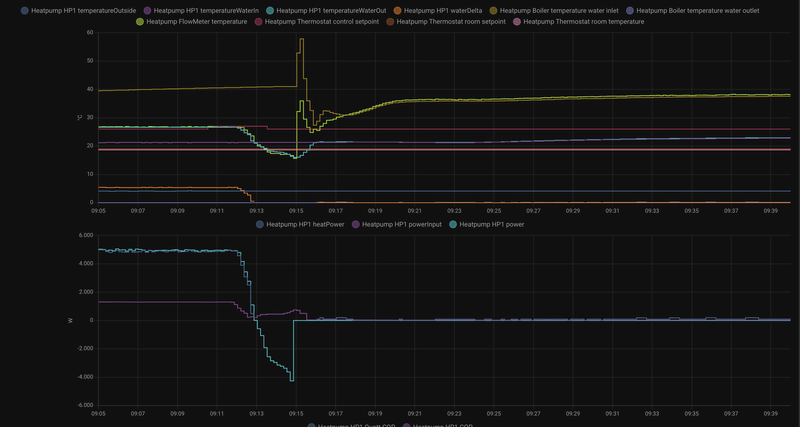This screenshot has width=800, height=427.
Task: Click the 6.000 value on power axis
Action: coord(87,235)
